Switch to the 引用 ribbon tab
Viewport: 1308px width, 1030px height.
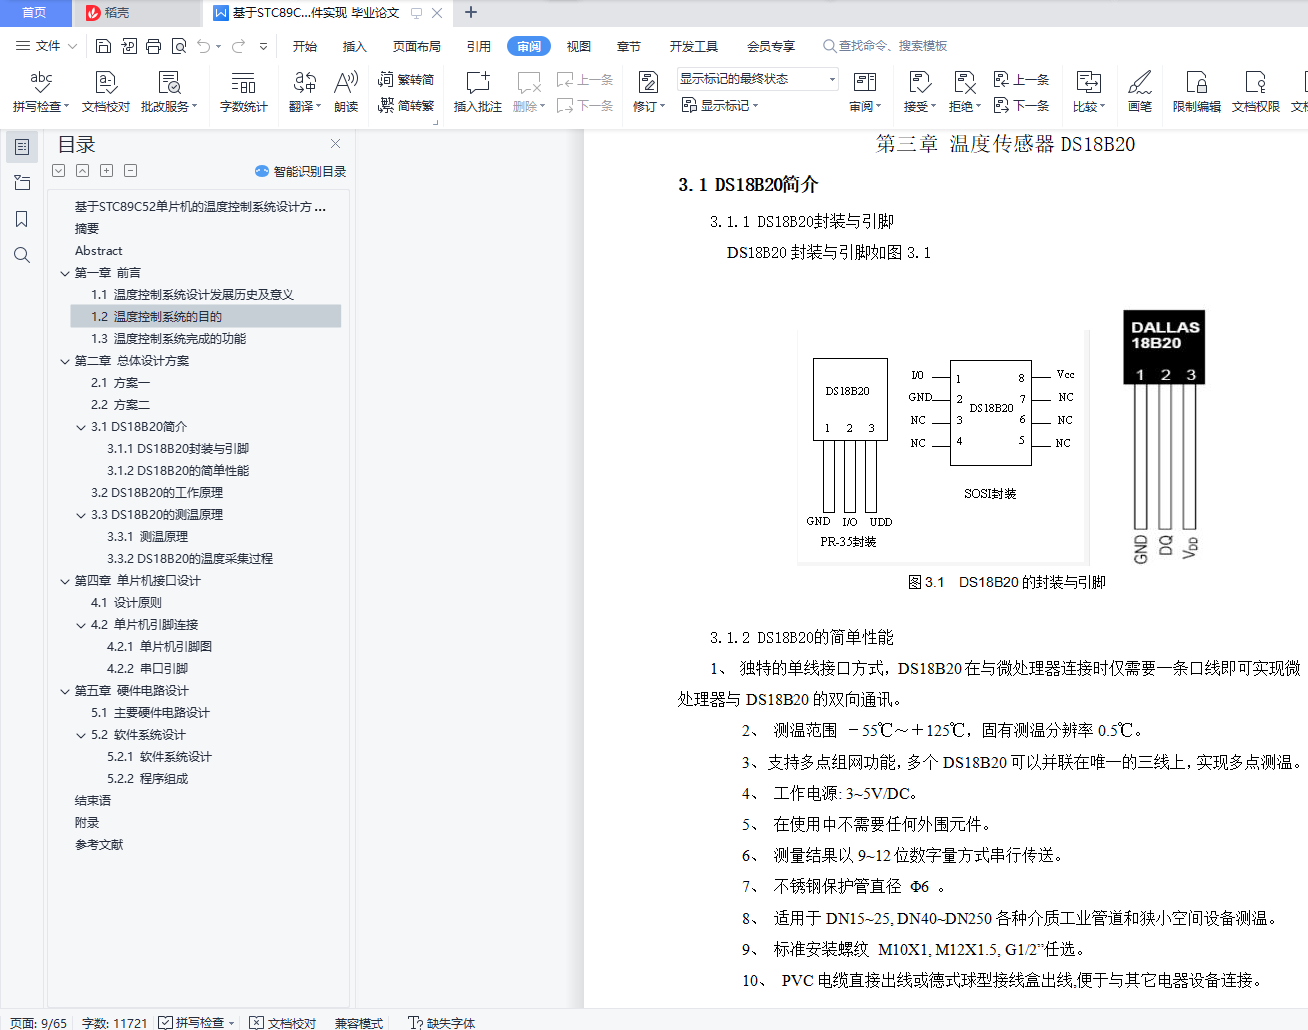coord(479,46)
